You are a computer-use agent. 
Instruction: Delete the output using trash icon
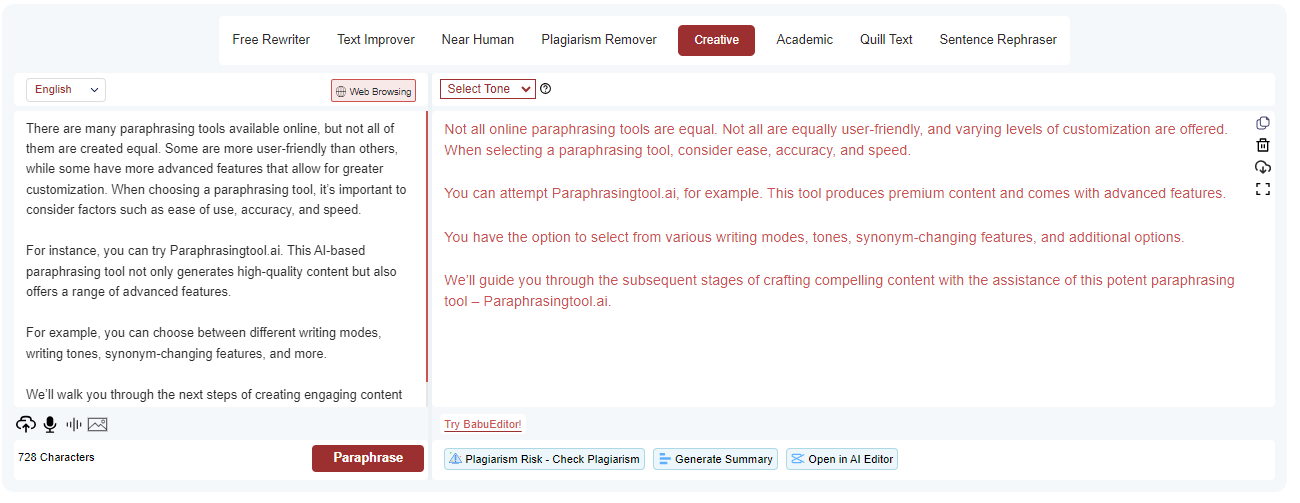click(1263, 145)
